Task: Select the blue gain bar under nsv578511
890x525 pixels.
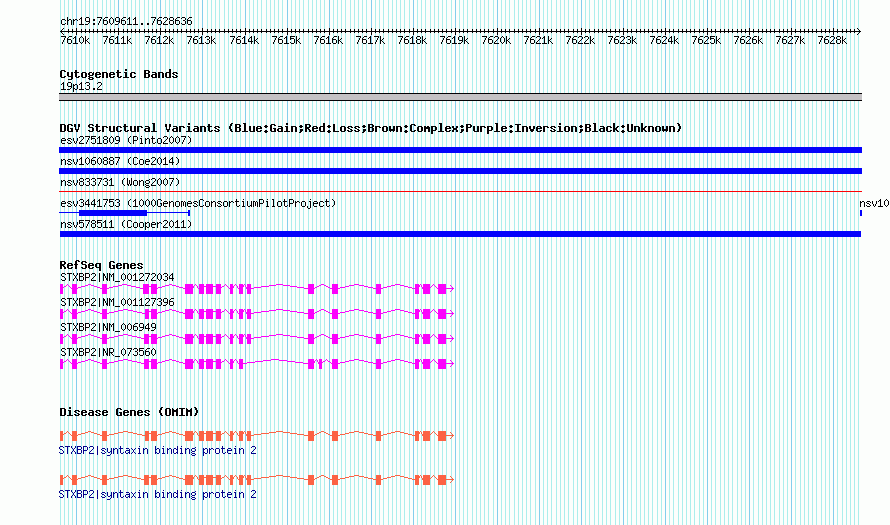Action: coord(460,234)
